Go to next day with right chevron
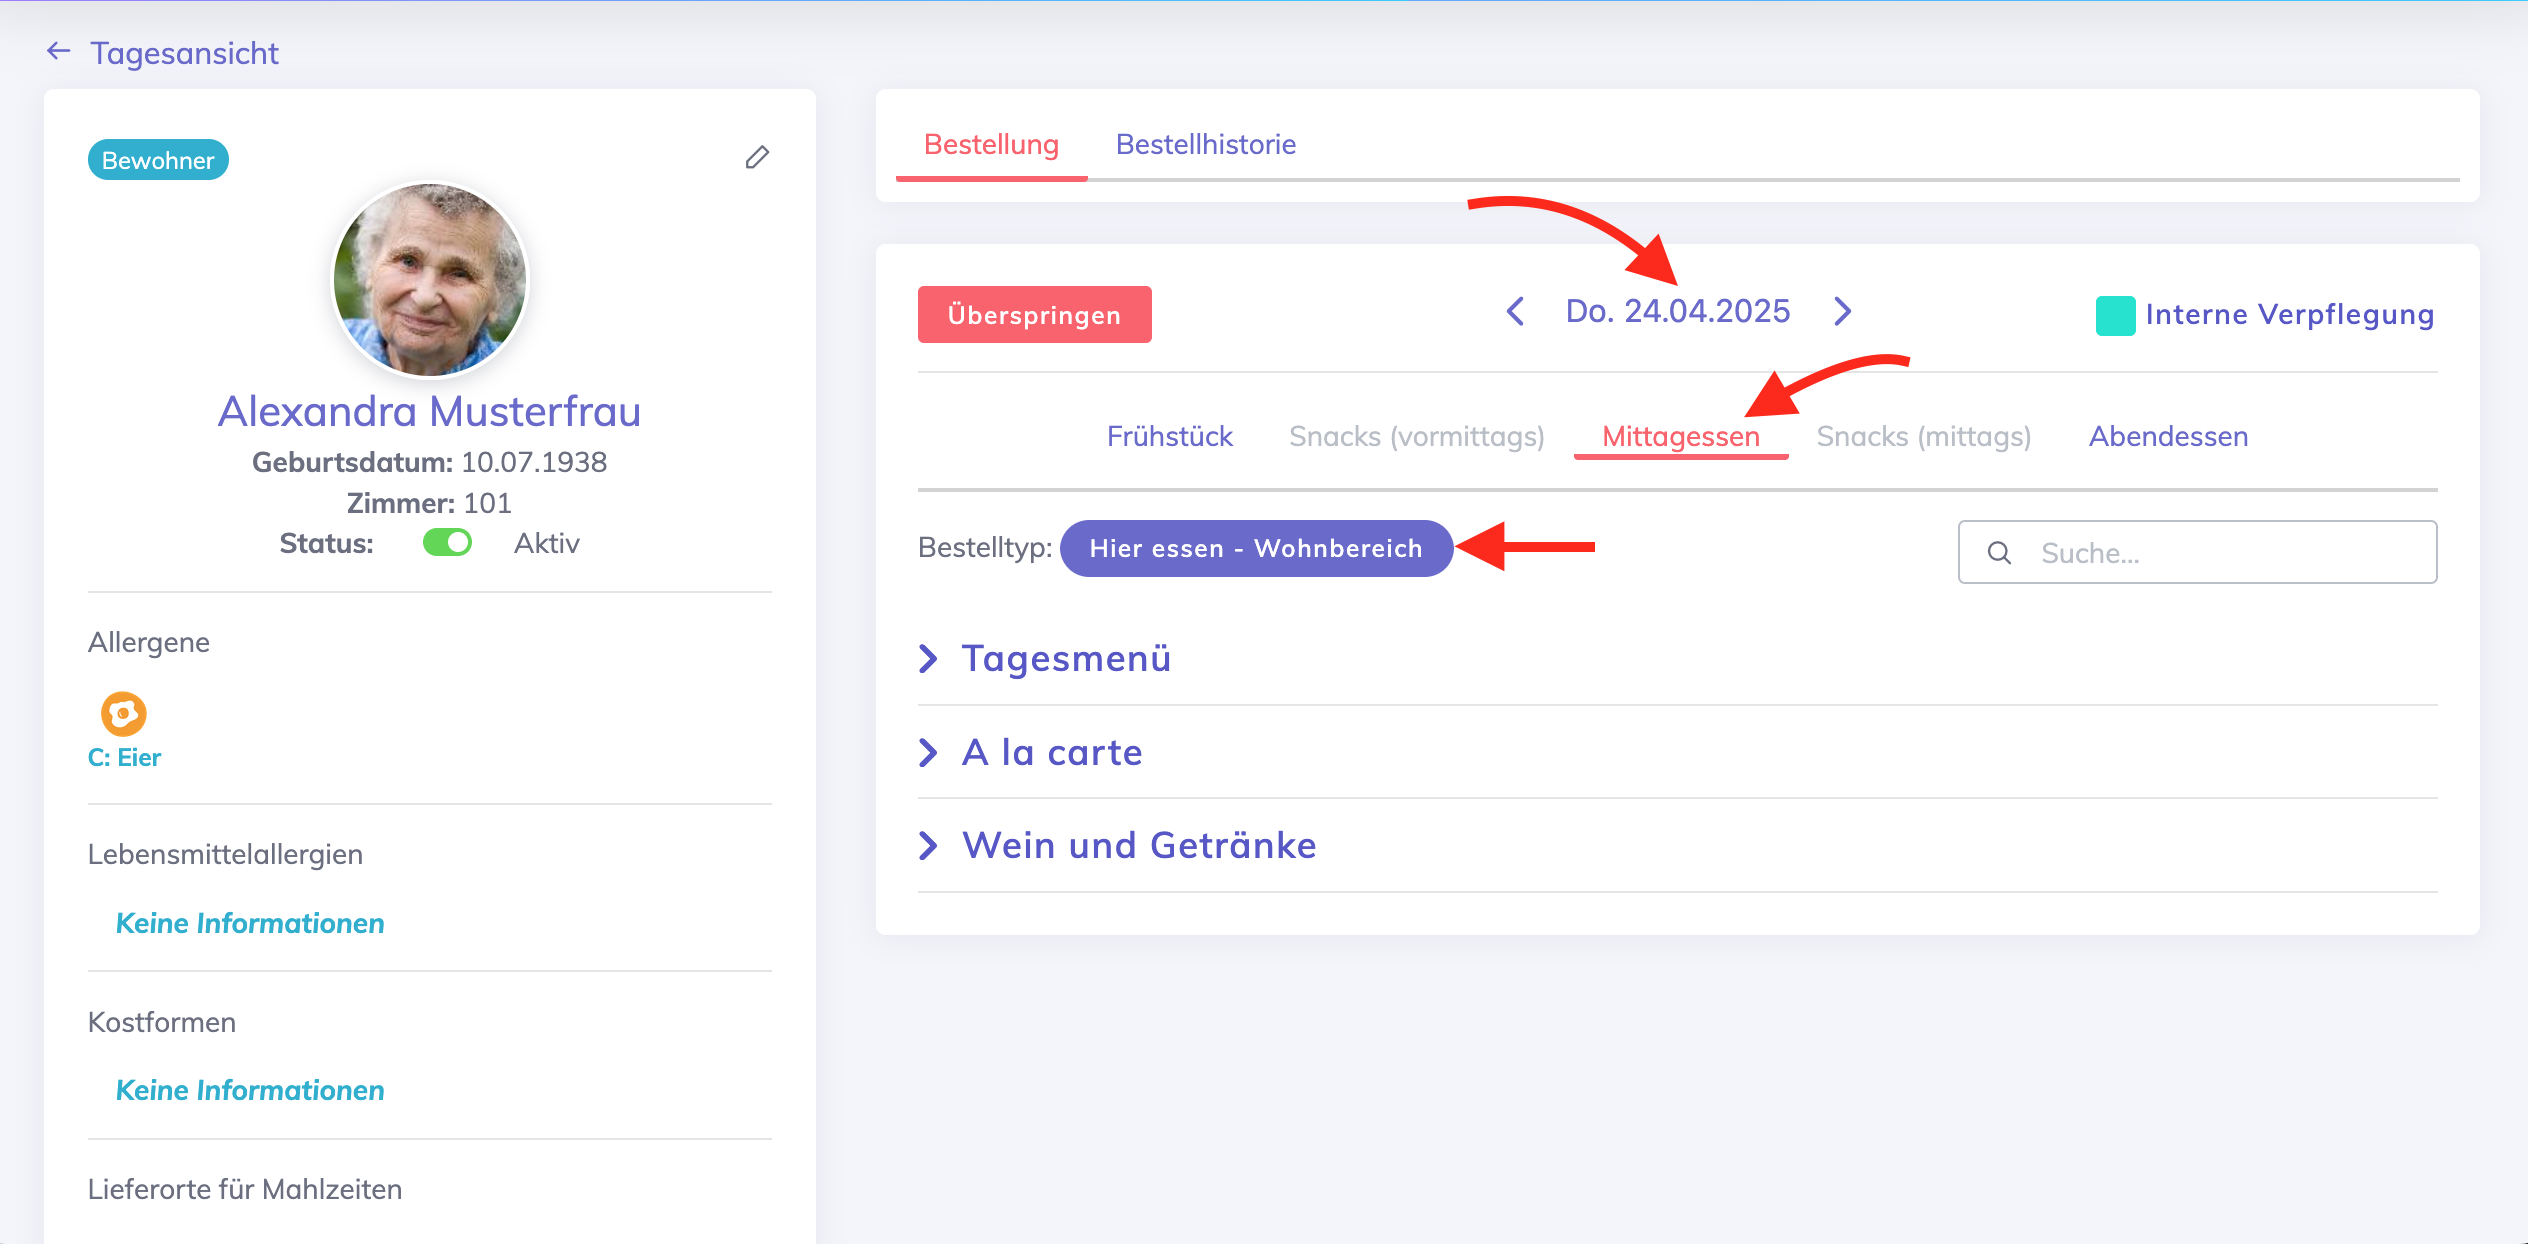 click(x=1843, y=311)
